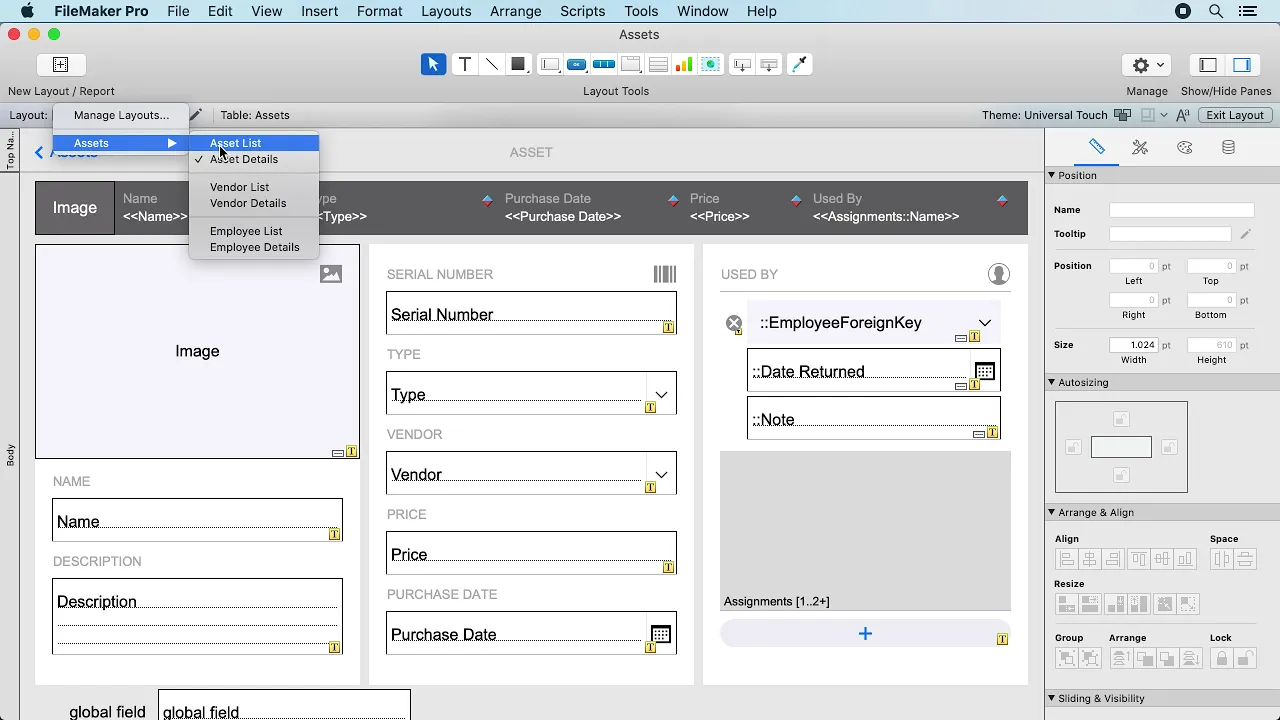Select the arrow Selection tool
The height and width of the screenshot is (720, 1280).
point(433,64)
